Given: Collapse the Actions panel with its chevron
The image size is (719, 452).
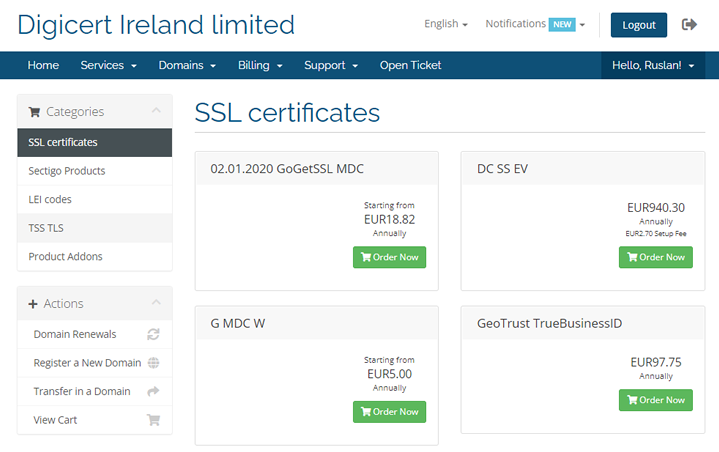Looking at the screenshot, I should pyautogui.click(x=156, y=302).
